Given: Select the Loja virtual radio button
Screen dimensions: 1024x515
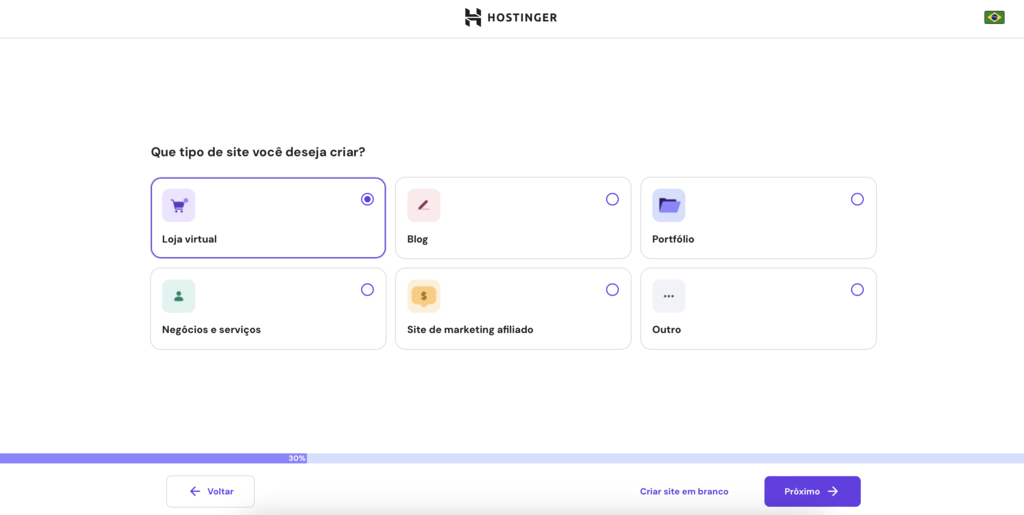Looking at the screenshot, I should tap(367, 199).
